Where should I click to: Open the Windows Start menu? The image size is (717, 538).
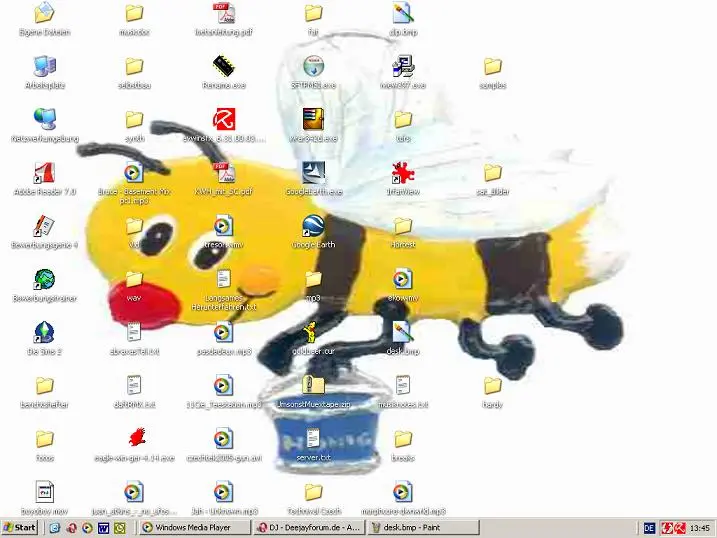(20, 527)
